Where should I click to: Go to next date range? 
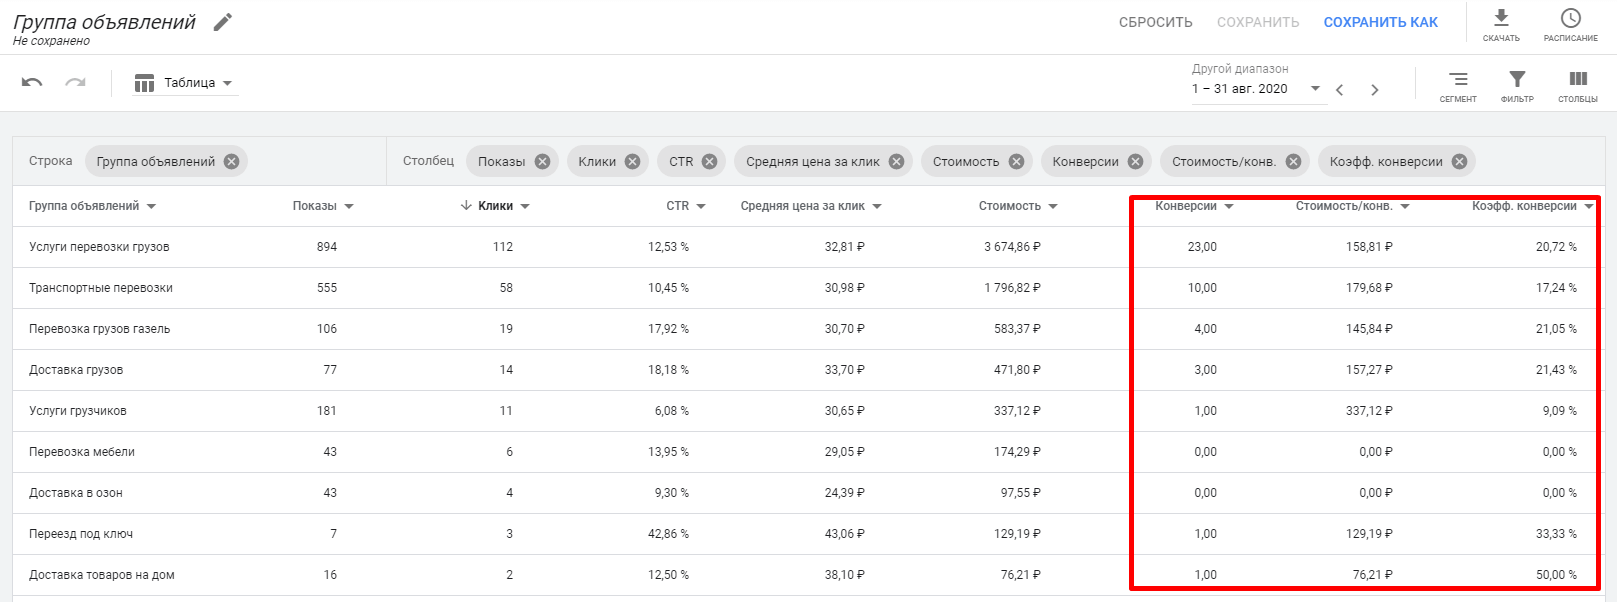click(1375, 90)
